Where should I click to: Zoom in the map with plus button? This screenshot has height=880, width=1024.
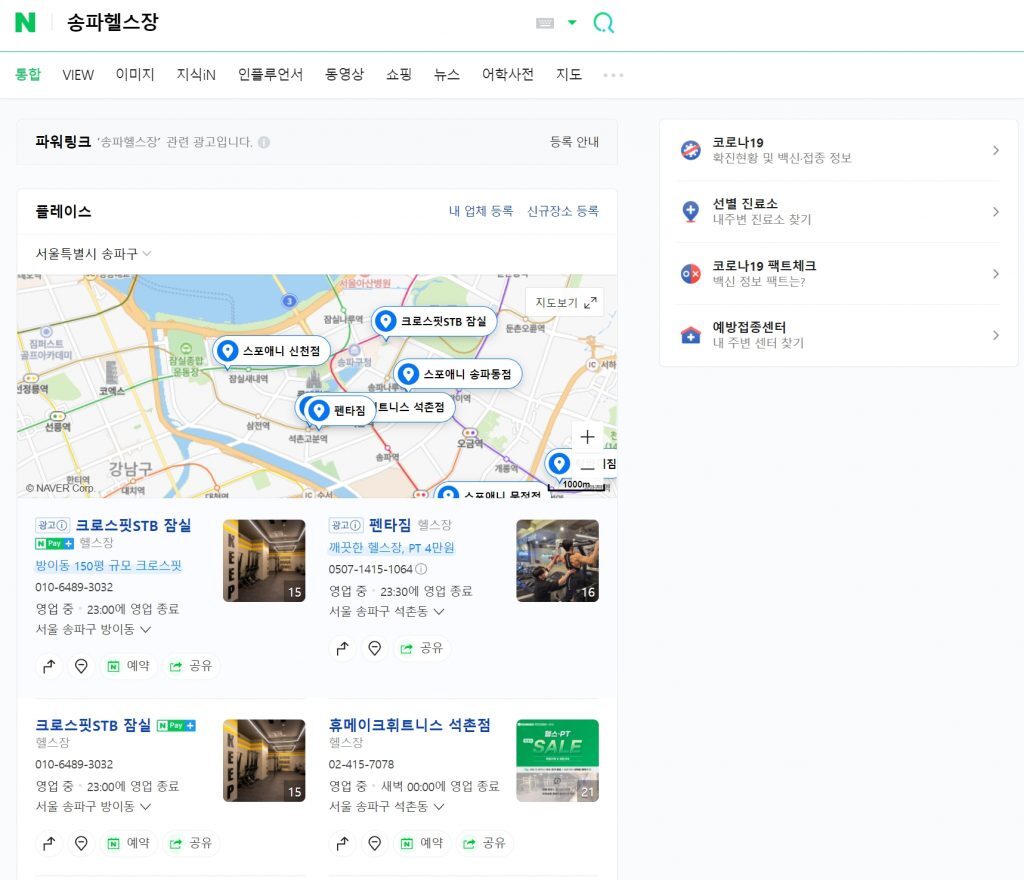click(x=587, y=437)
